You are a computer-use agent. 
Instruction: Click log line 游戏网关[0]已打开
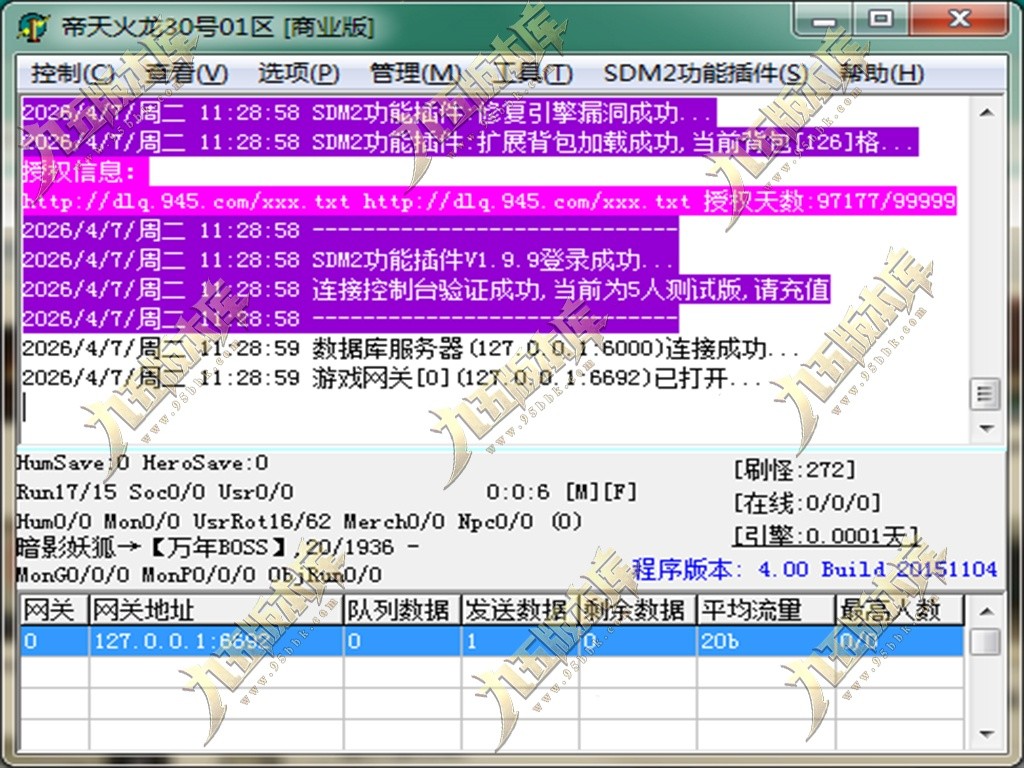pyautogui.click(x=391, y=378)
